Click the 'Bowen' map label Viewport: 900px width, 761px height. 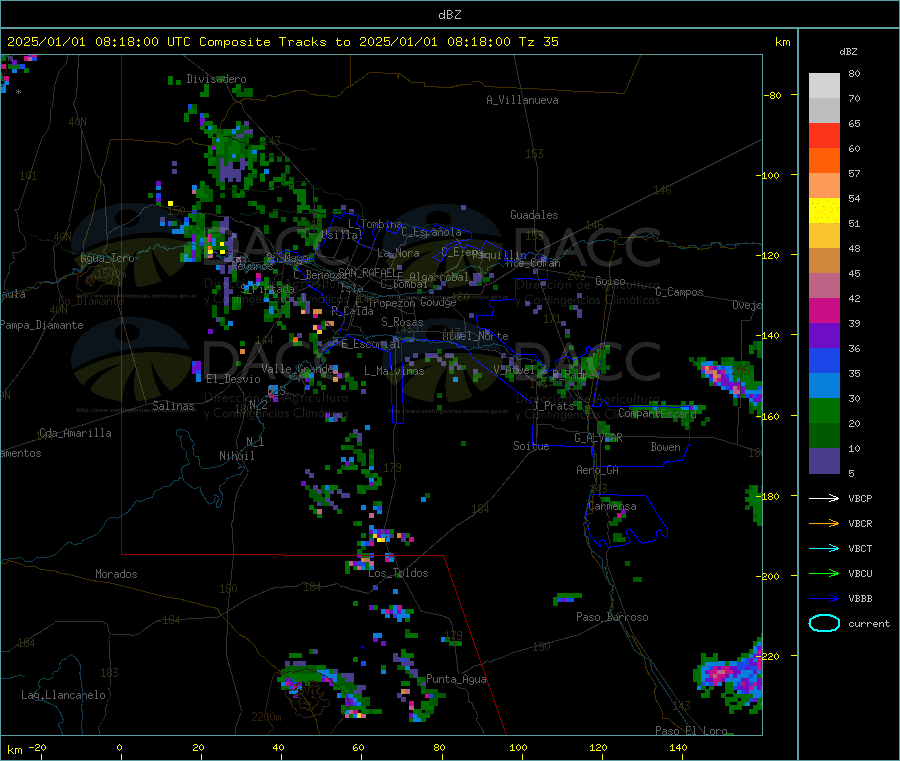tap(665, 446)
